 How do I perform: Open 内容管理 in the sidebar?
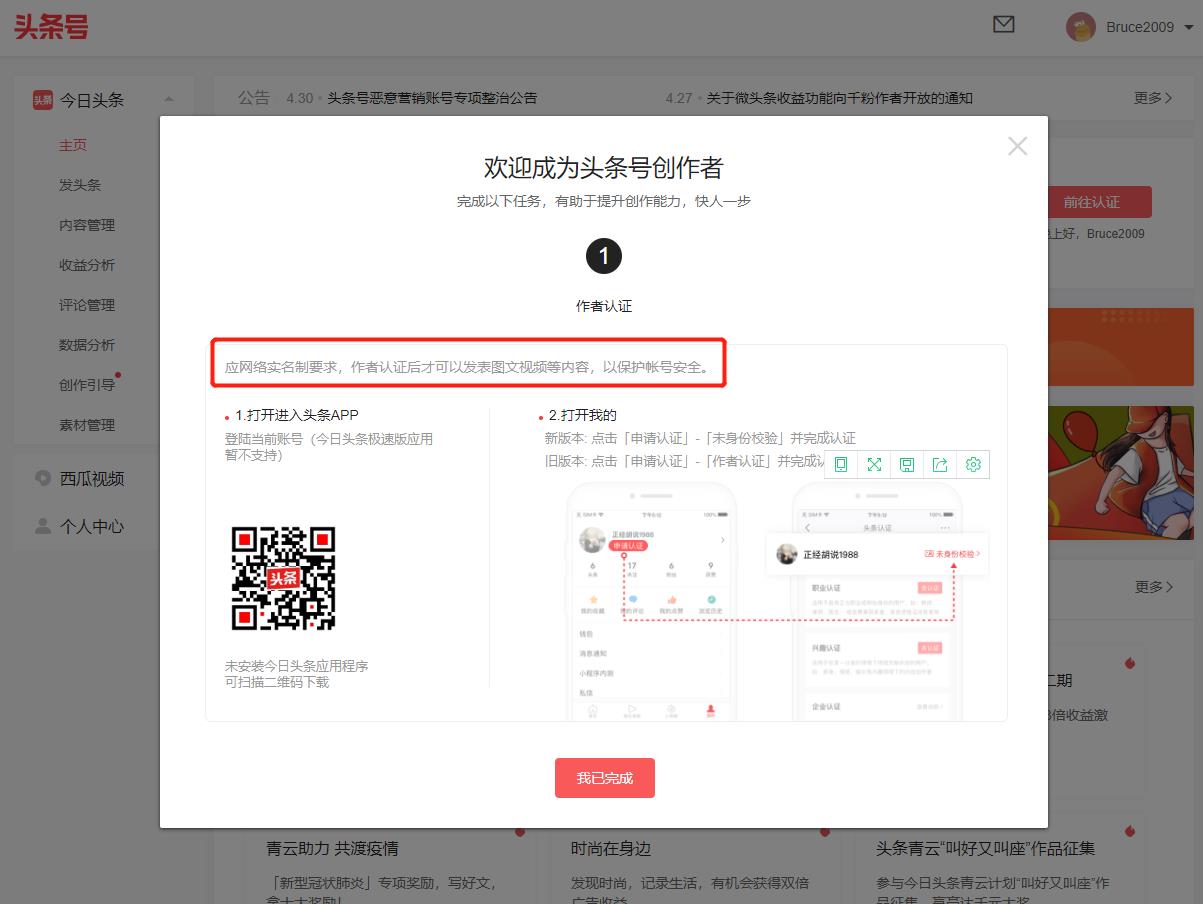(87, 225)
